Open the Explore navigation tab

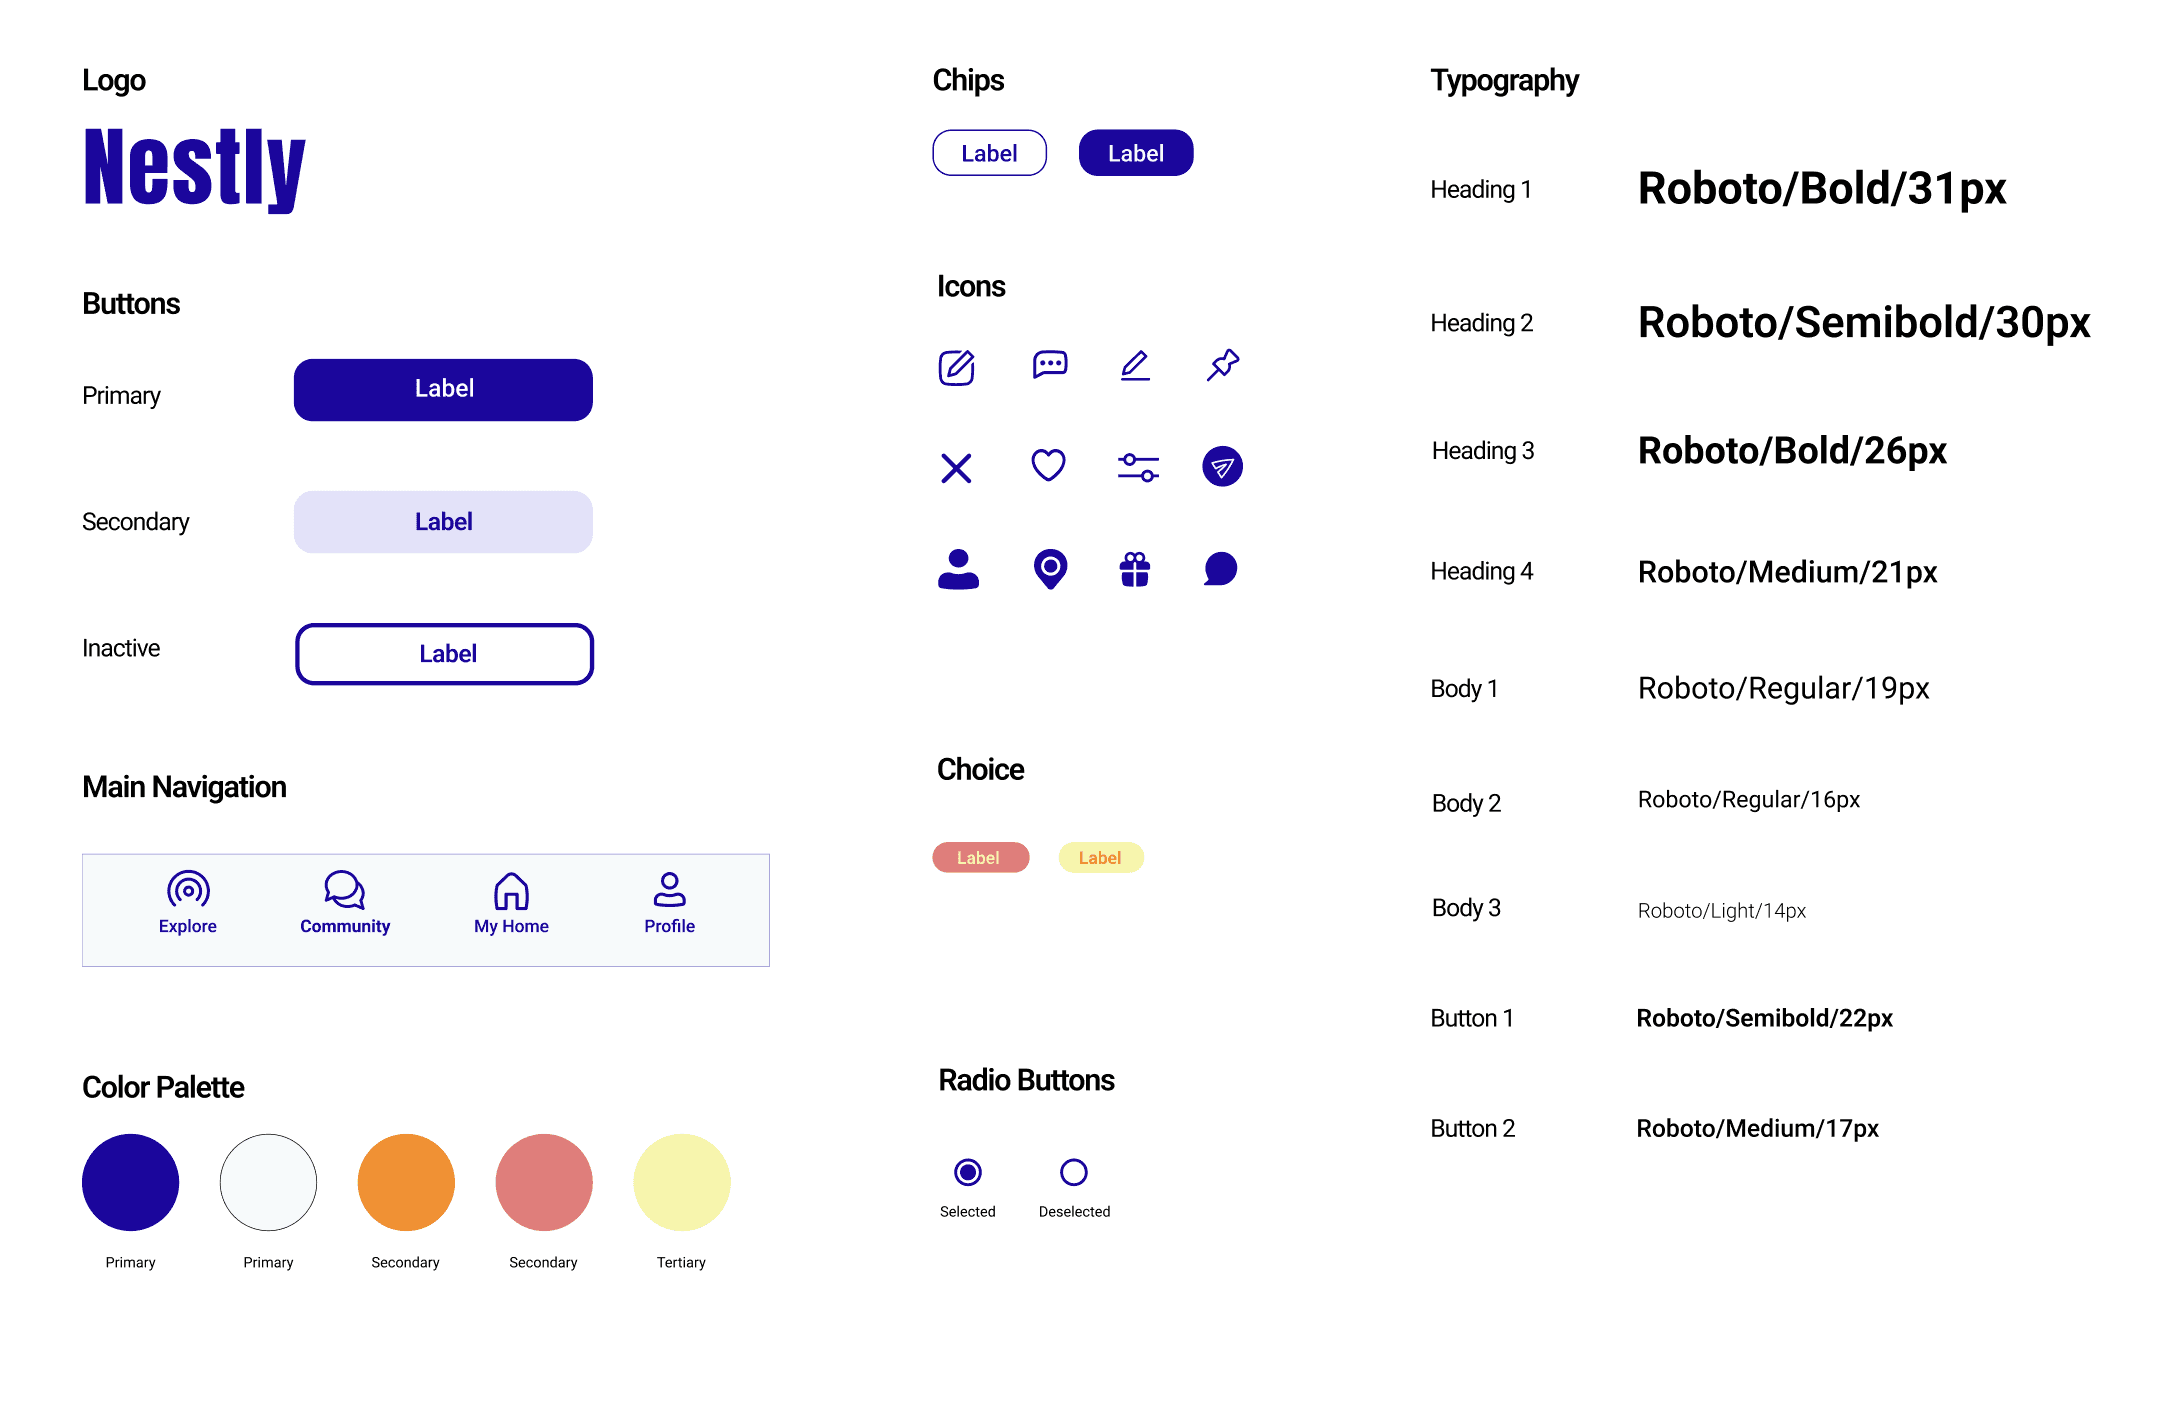pos(188,903)
